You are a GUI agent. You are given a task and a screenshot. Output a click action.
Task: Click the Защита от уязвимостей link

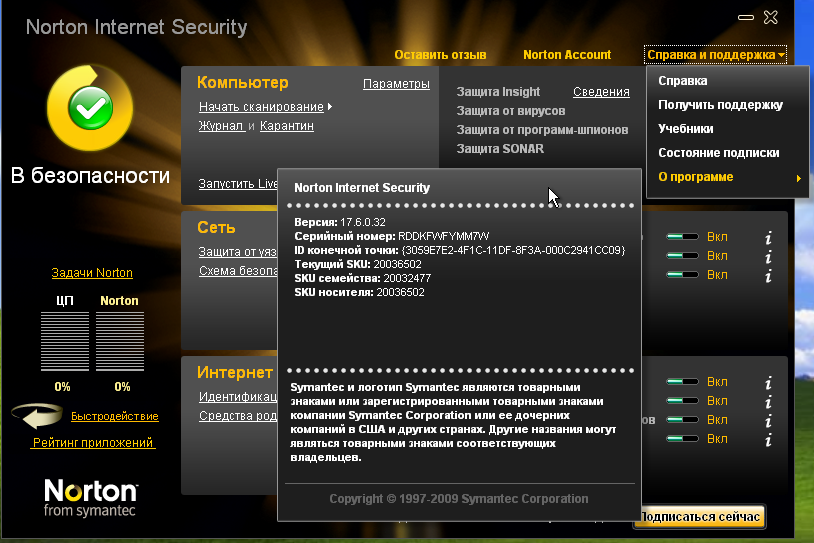tap(237, 251)
